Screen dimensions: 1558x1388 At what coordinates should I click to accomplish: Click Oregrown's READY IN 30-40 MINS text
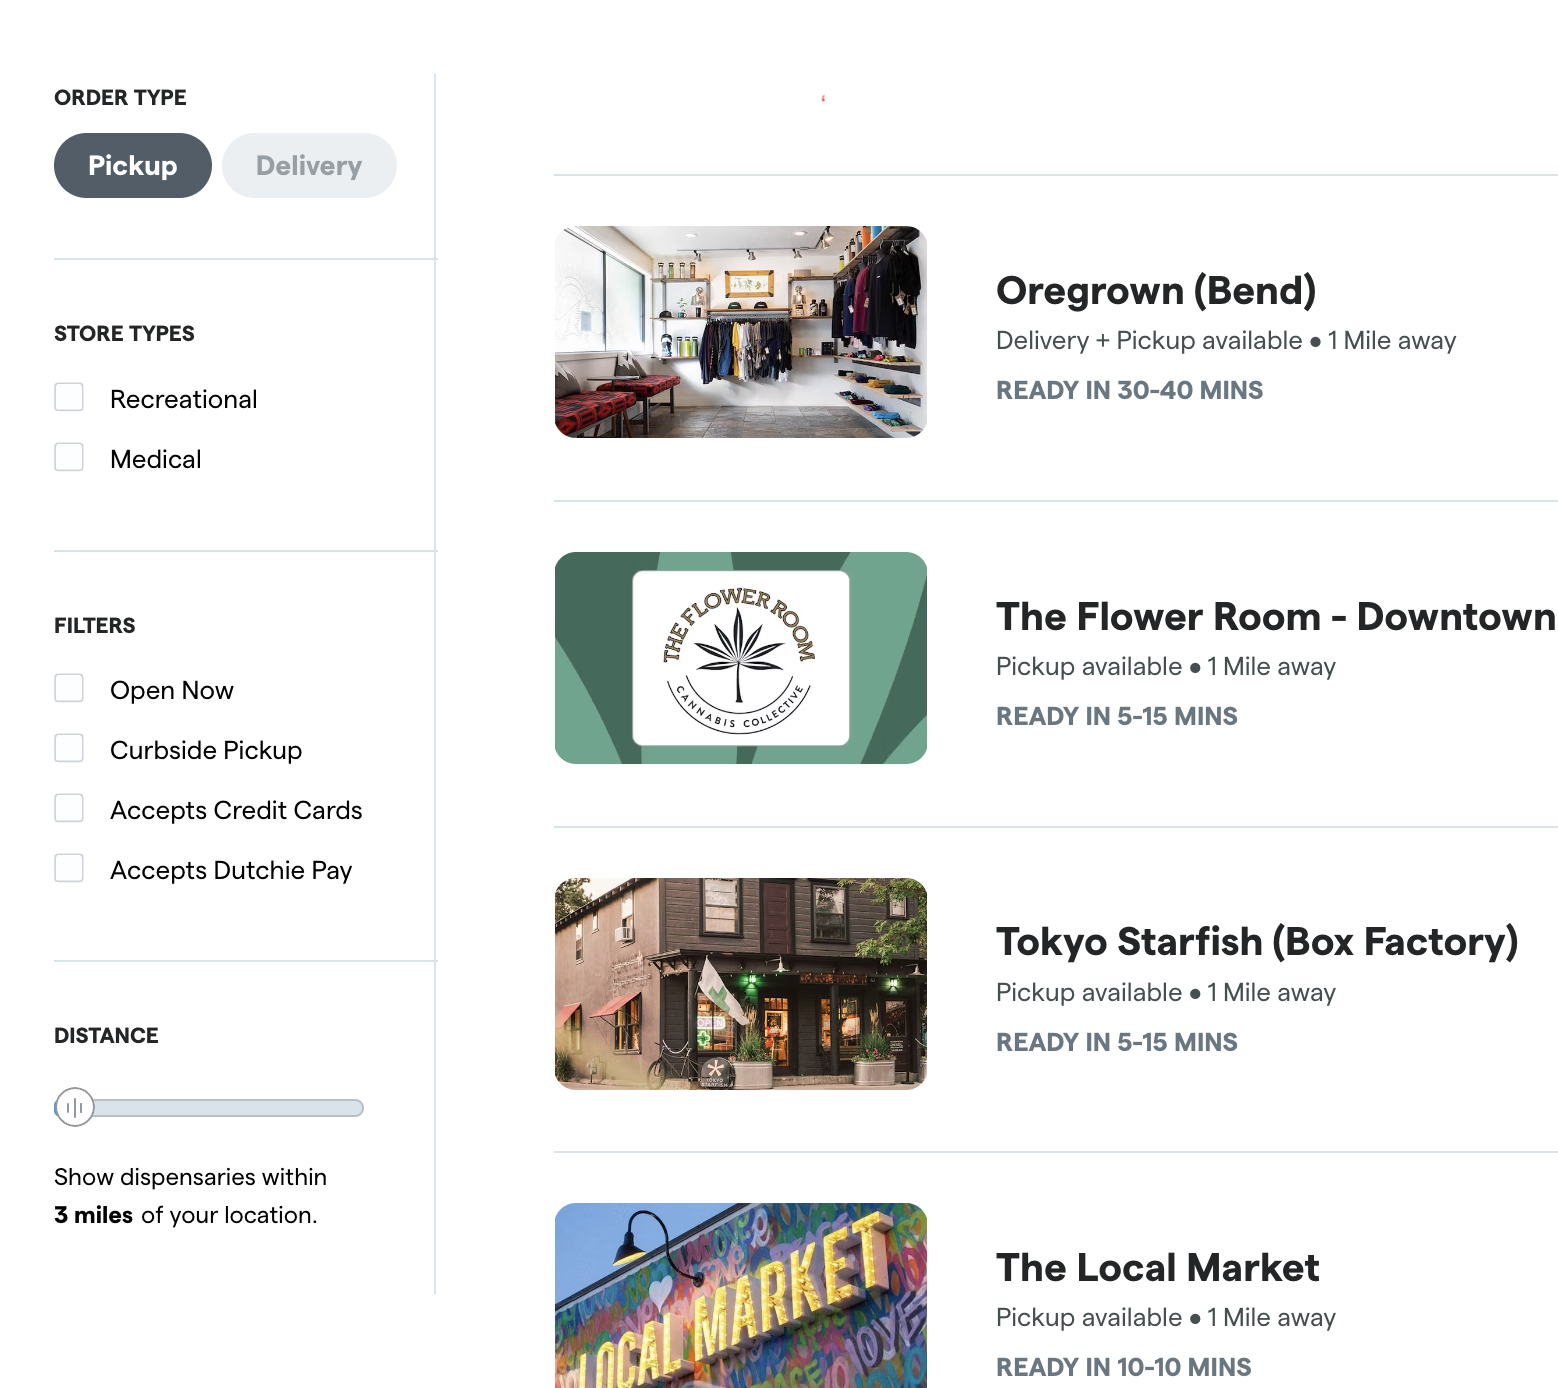[x=1129, y=390]
